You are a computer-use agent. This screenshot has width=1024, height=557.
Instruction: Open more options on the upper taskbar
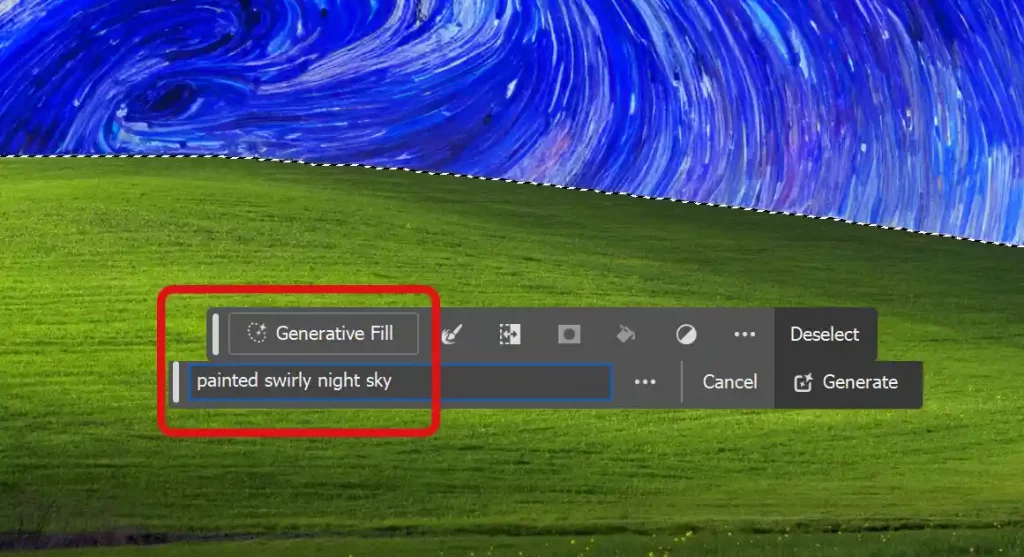coord(744,334)
